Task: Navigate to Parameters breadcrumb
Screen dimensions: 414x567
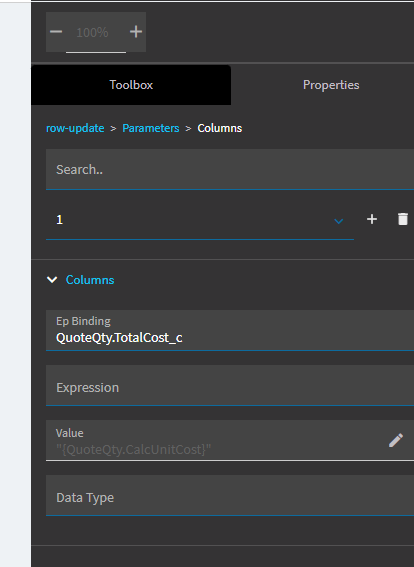Action: pyautogui.click(x=151, y=128)
